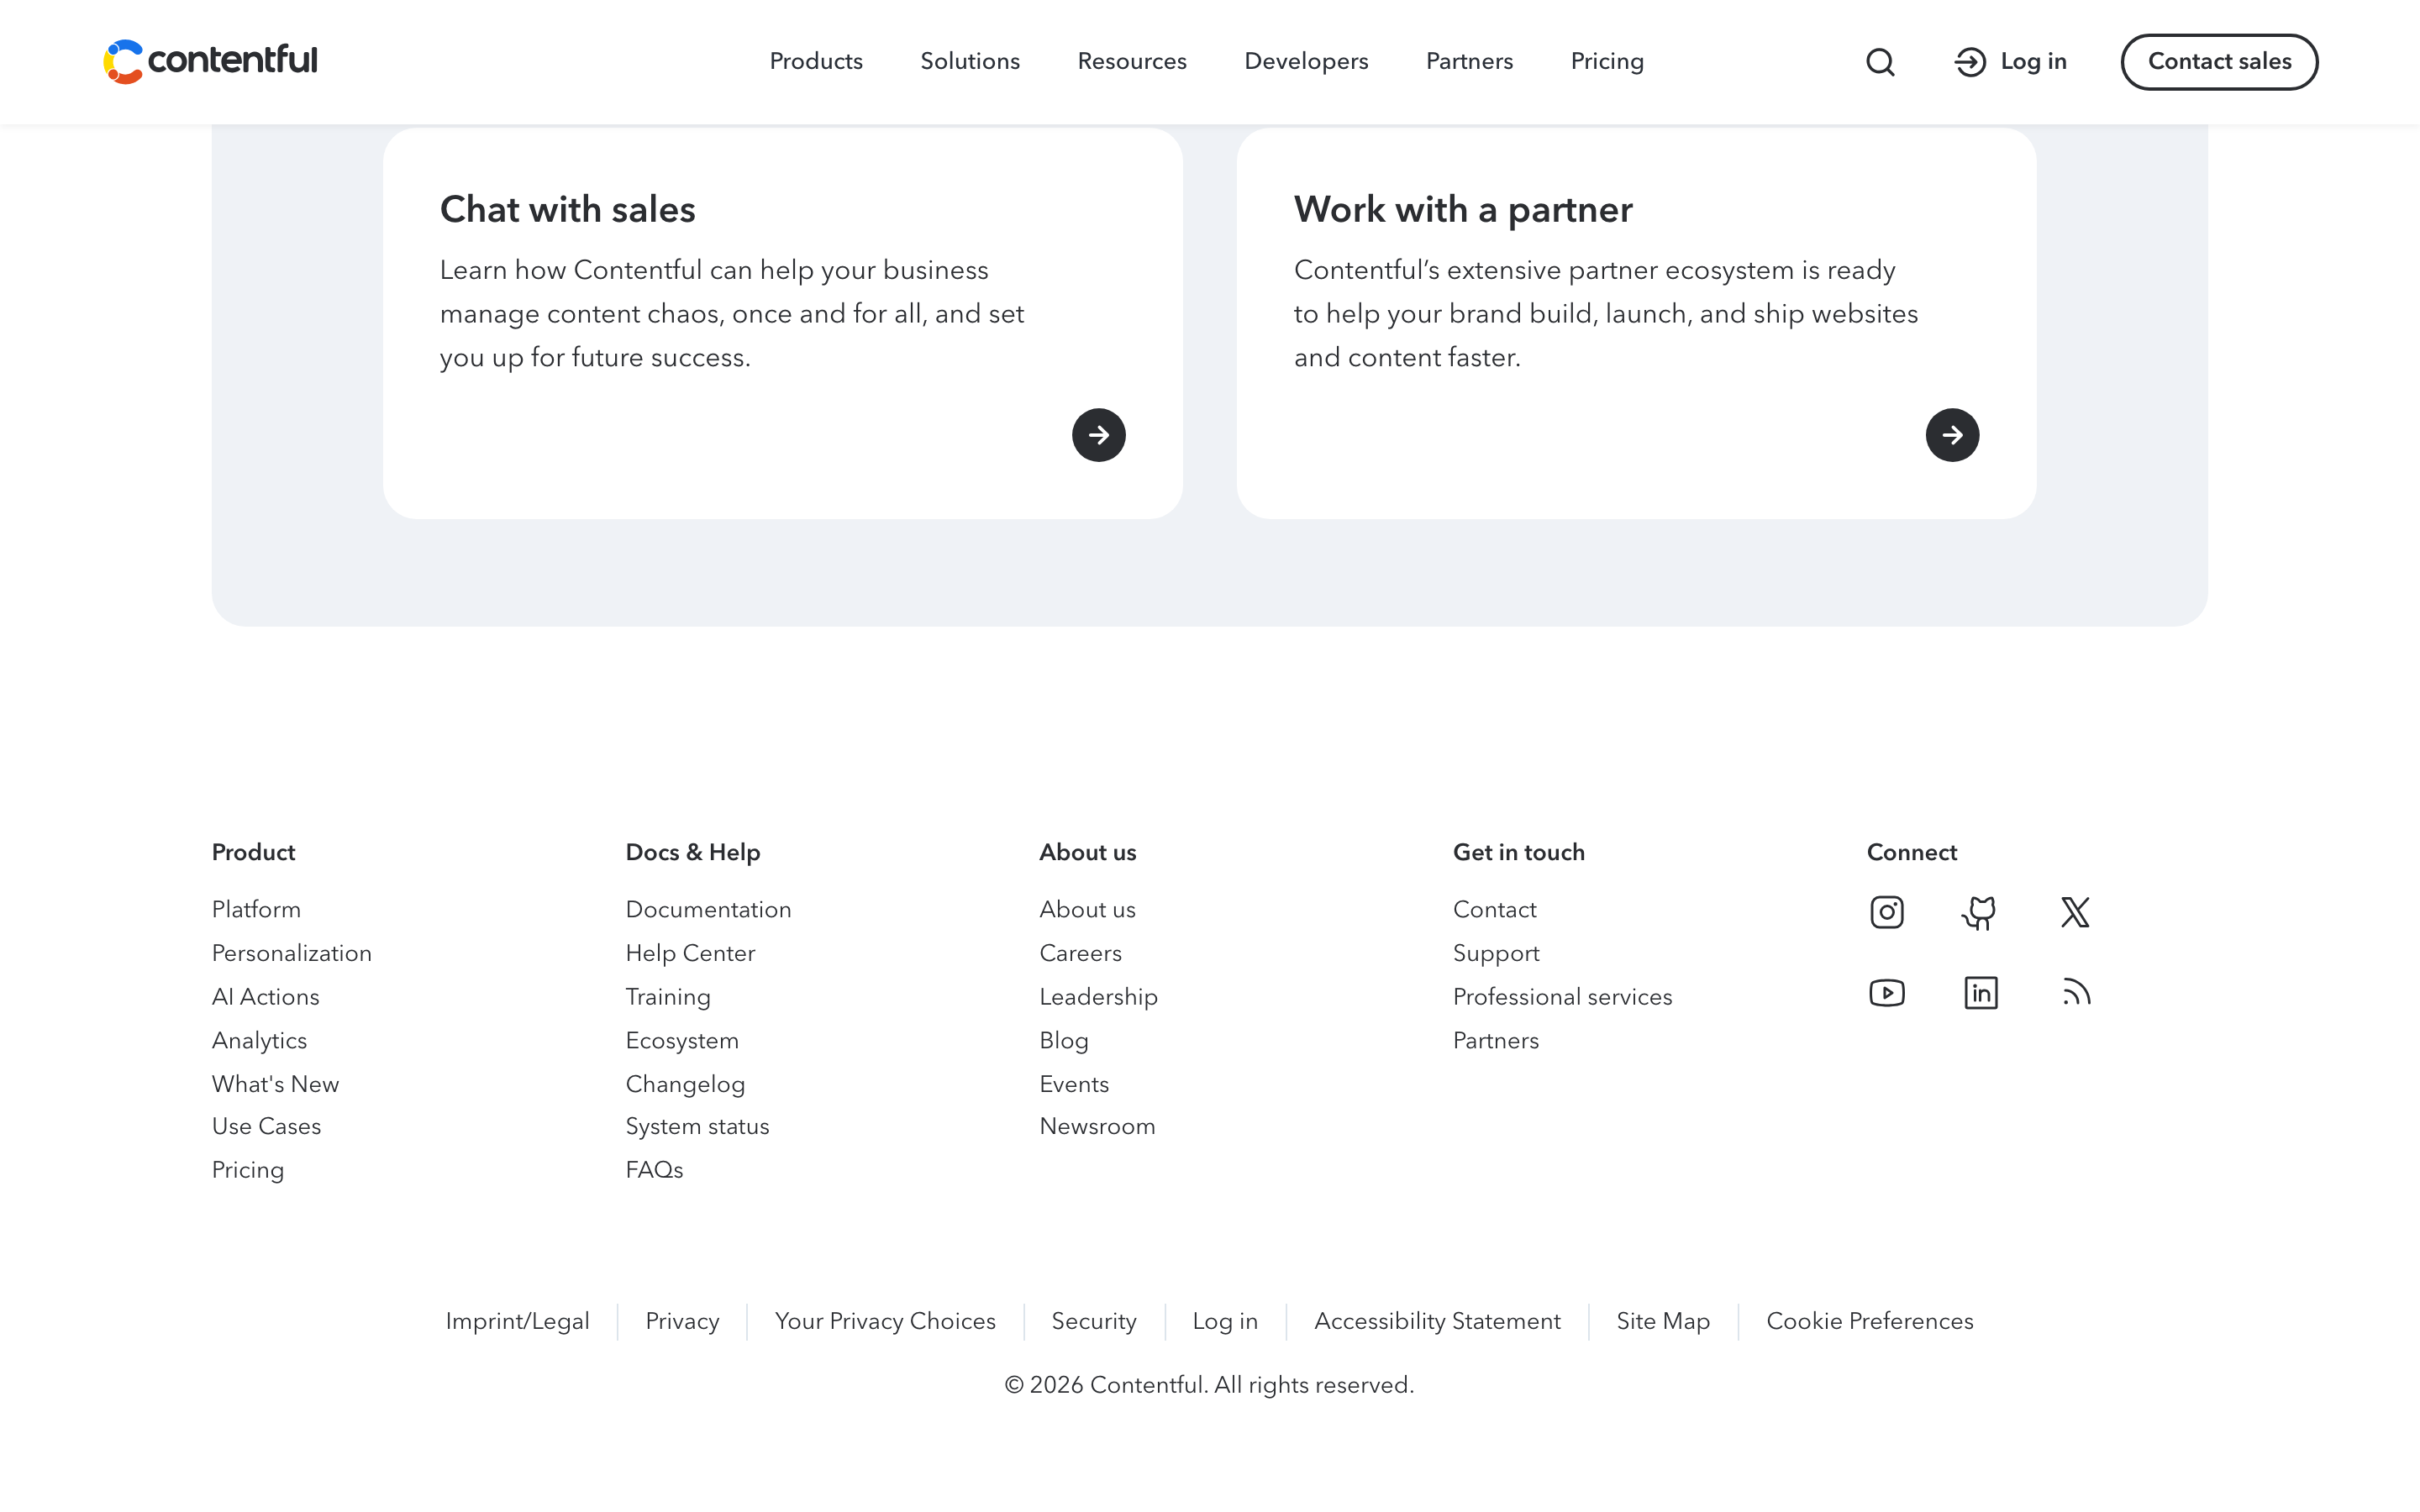The width and height of the screenshot is (2420, 1512).
Task: Open the Careers link
Action: (x=1080, y=954)
